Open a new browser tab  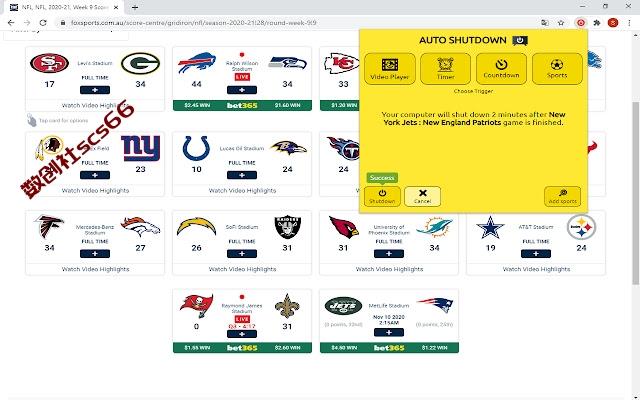pyautogui.click(x=135, y=7)
